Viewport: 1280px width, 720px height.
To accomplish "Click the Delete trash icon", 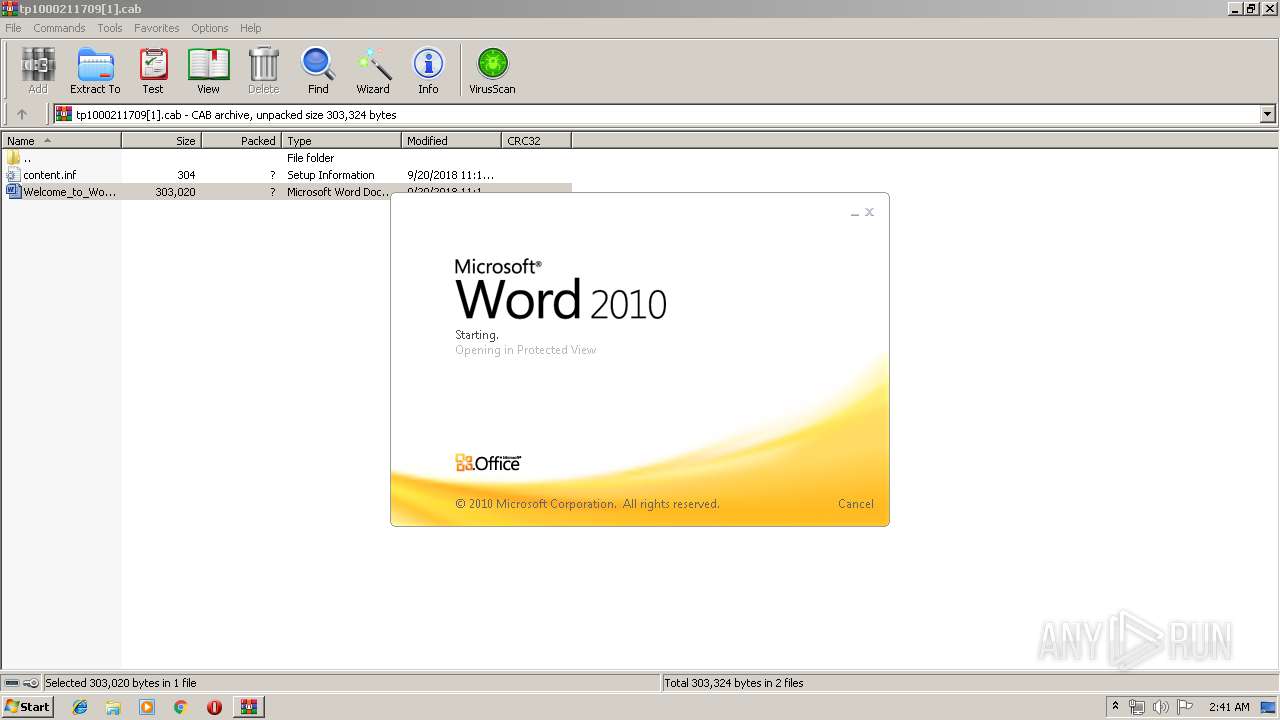I will [x=263, y=71].
